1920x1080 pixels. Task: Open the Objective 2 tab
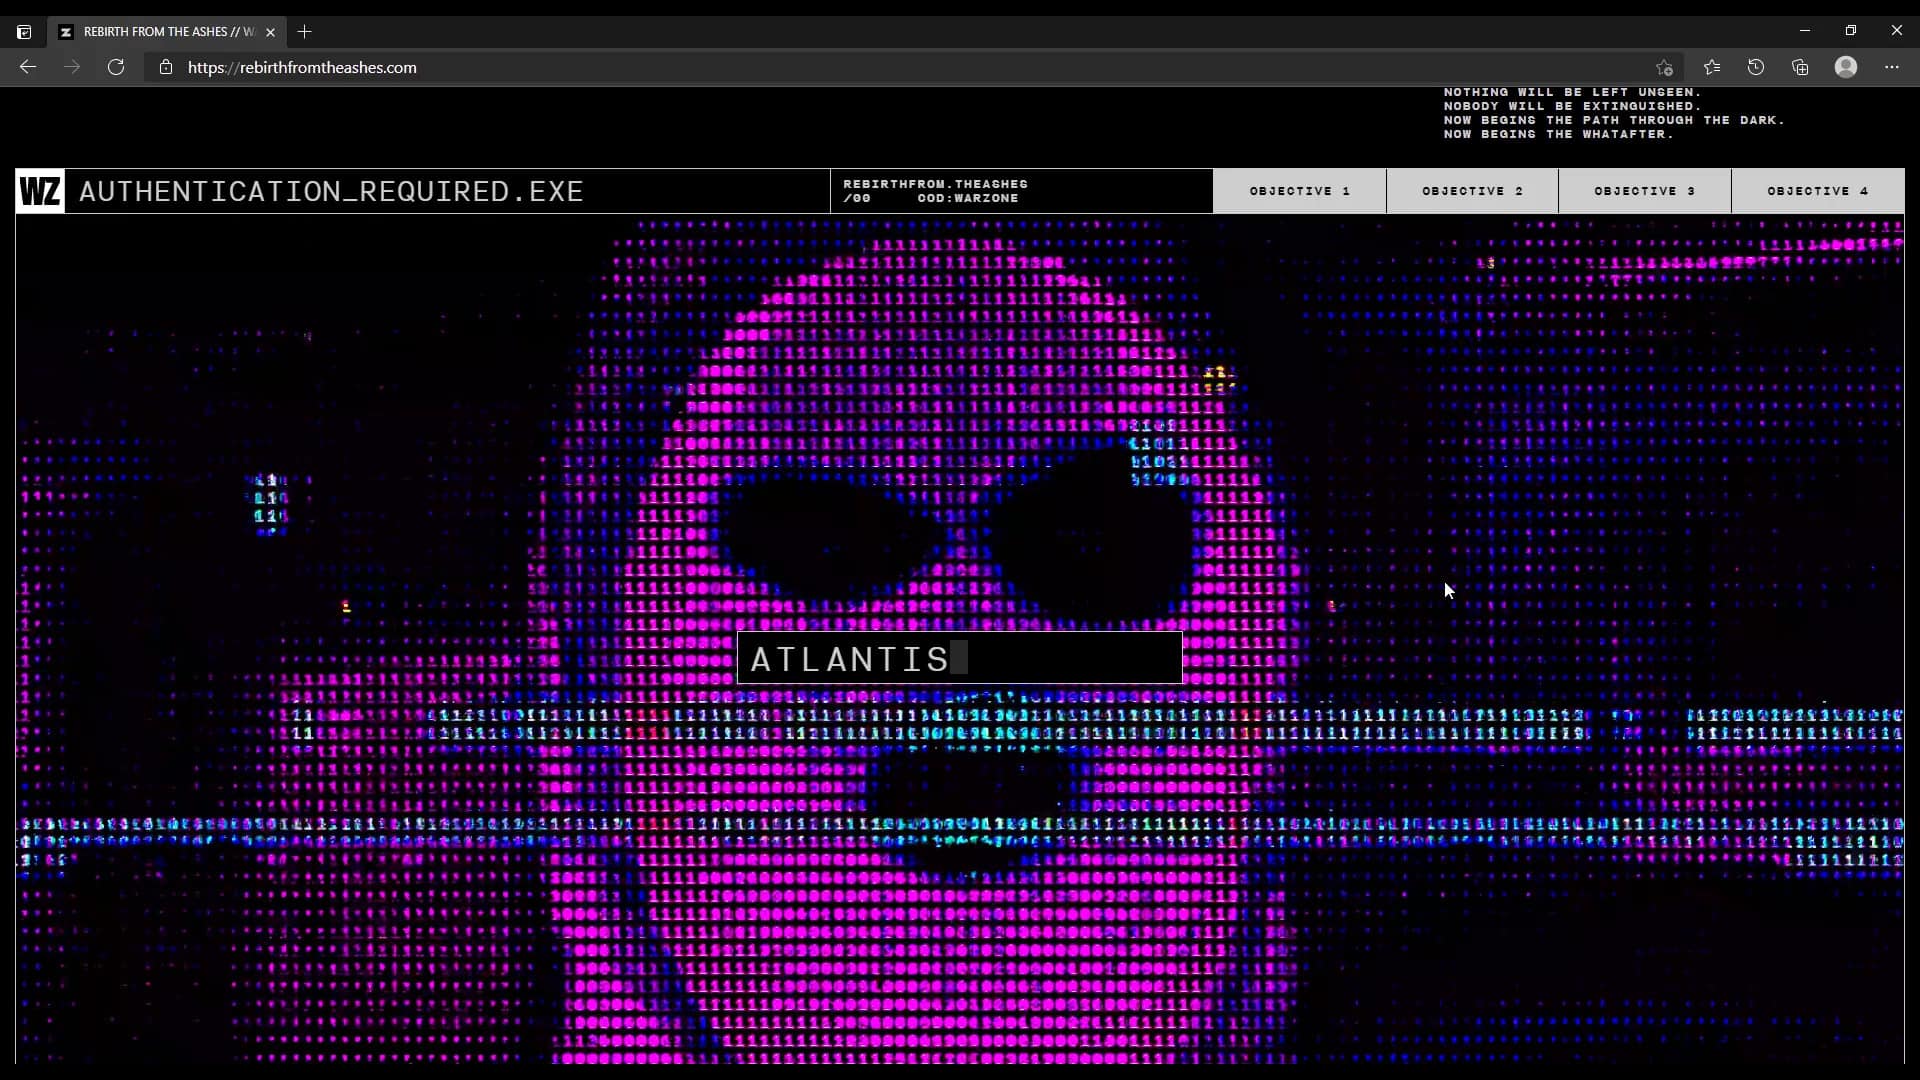1472,191
